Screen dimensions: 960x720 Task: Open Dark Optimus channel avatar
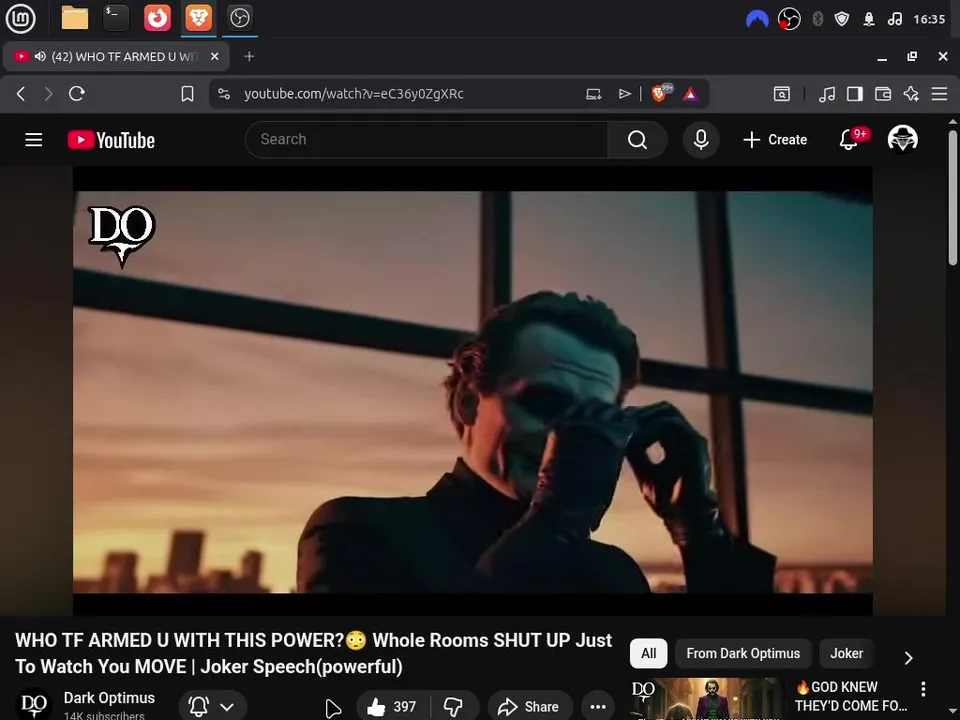coord(33,704)
